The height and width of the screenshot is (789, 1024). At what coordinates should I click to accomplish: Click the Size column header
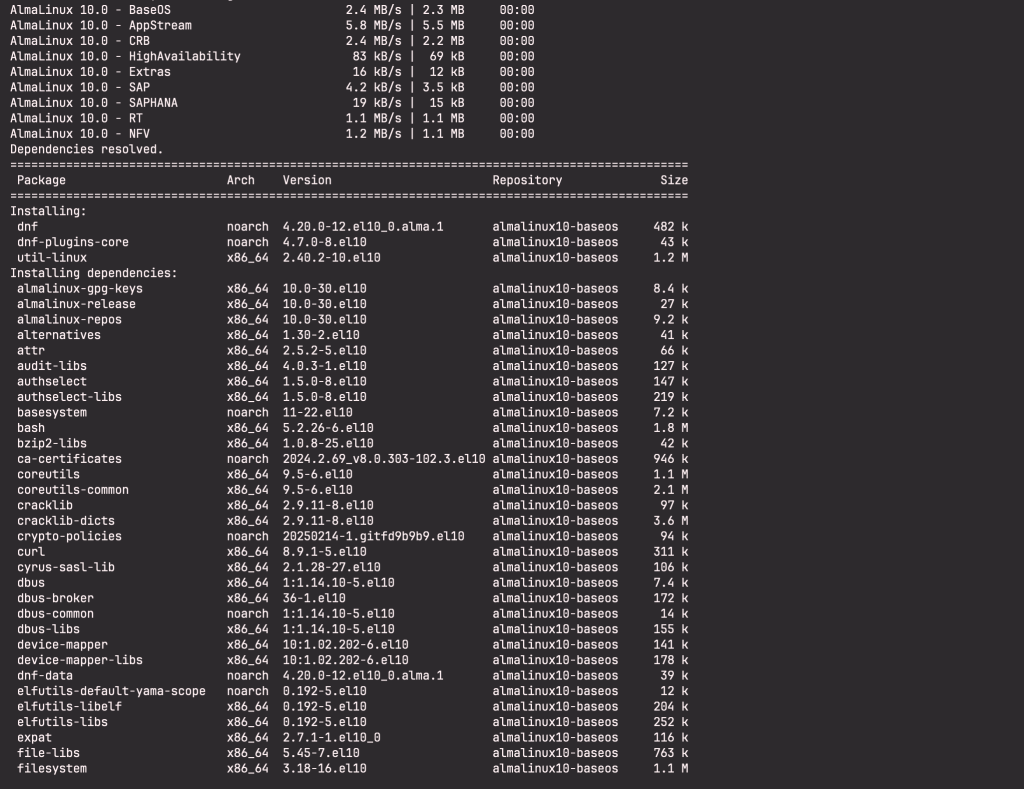click(x=674, y=179)
